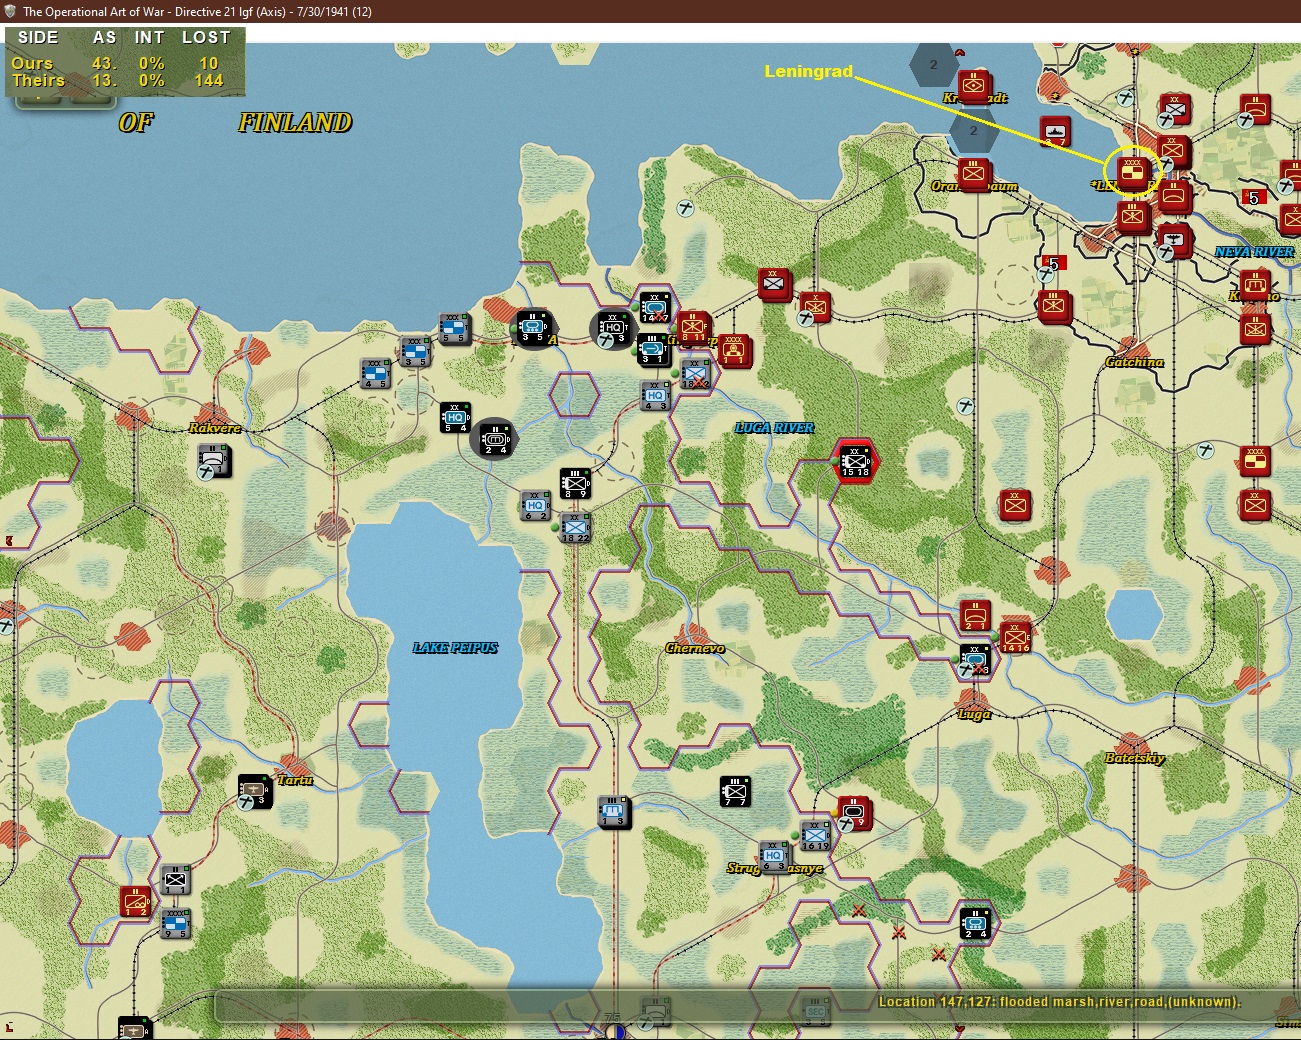Click the Theirs row in the losses panel
This screenshot has width=1301, height=1040.
(120, 81)
